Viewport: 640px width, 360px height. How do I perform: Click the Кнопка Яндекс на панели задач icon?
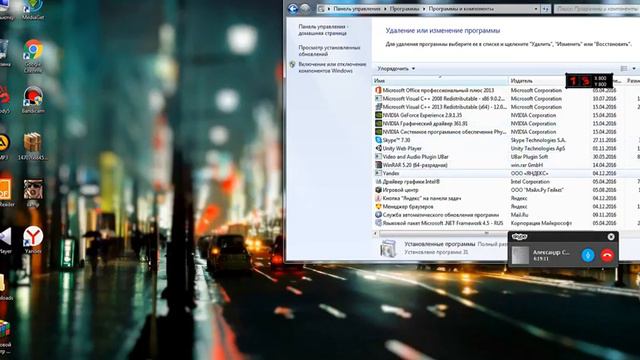coord(378,198)
